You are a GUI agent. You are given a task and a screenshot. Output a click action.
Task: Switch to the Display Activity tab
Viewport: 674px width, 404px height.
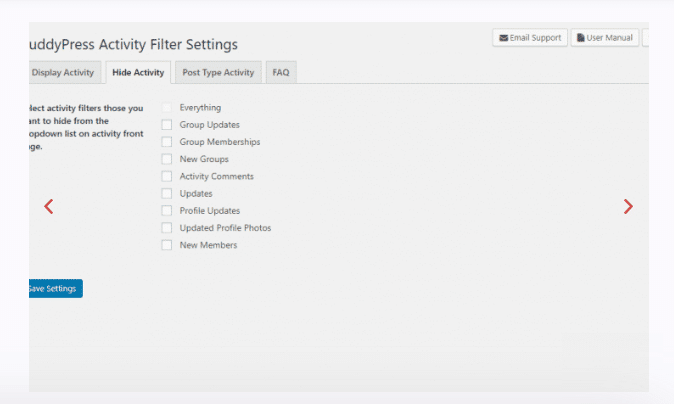[64, 72]
